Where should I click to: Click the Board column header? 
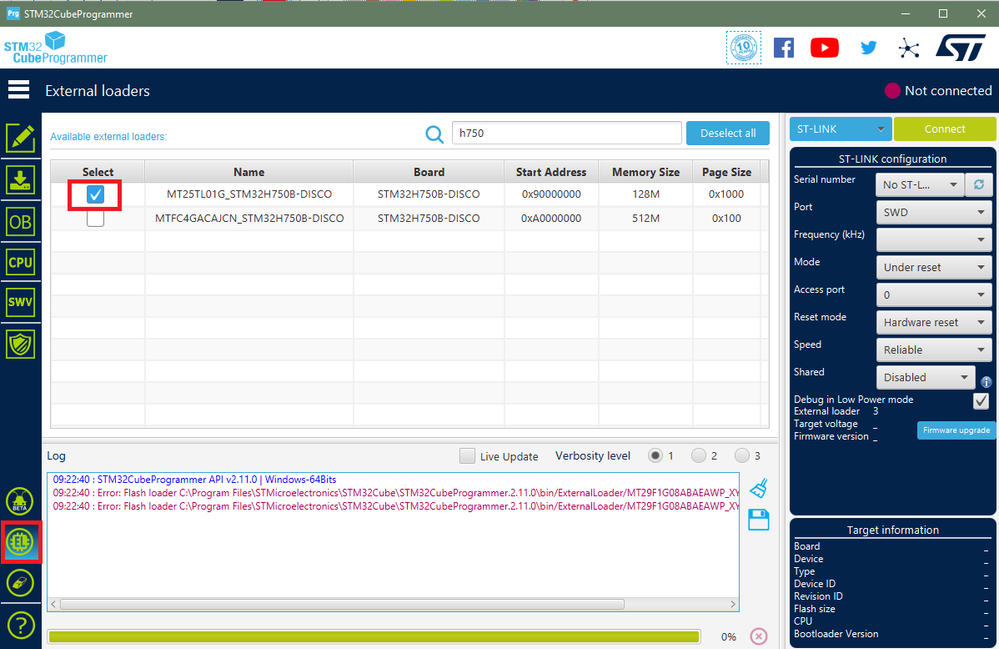pyautogui.click(x=429, y=172)
